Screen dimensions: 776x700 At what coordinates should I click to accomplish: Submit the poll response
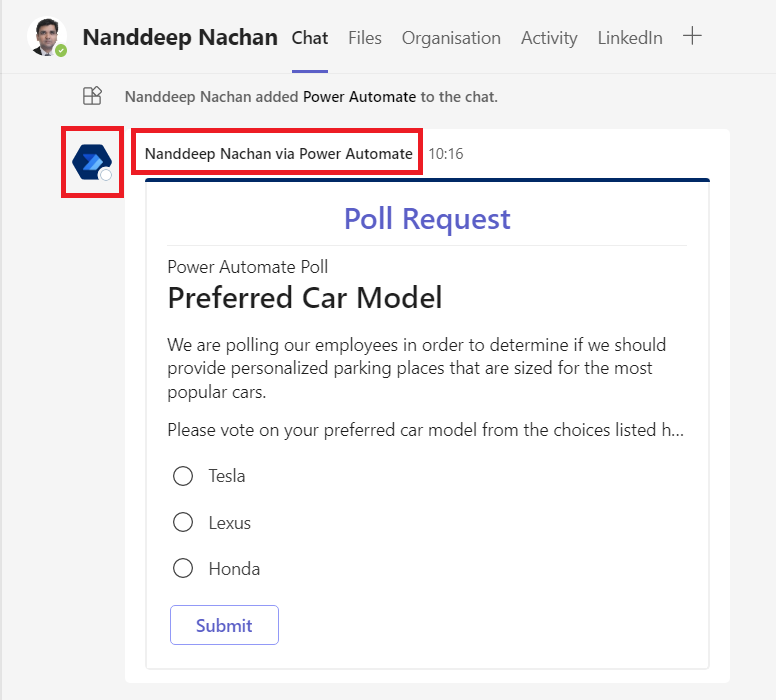click(x=224, y=625)
